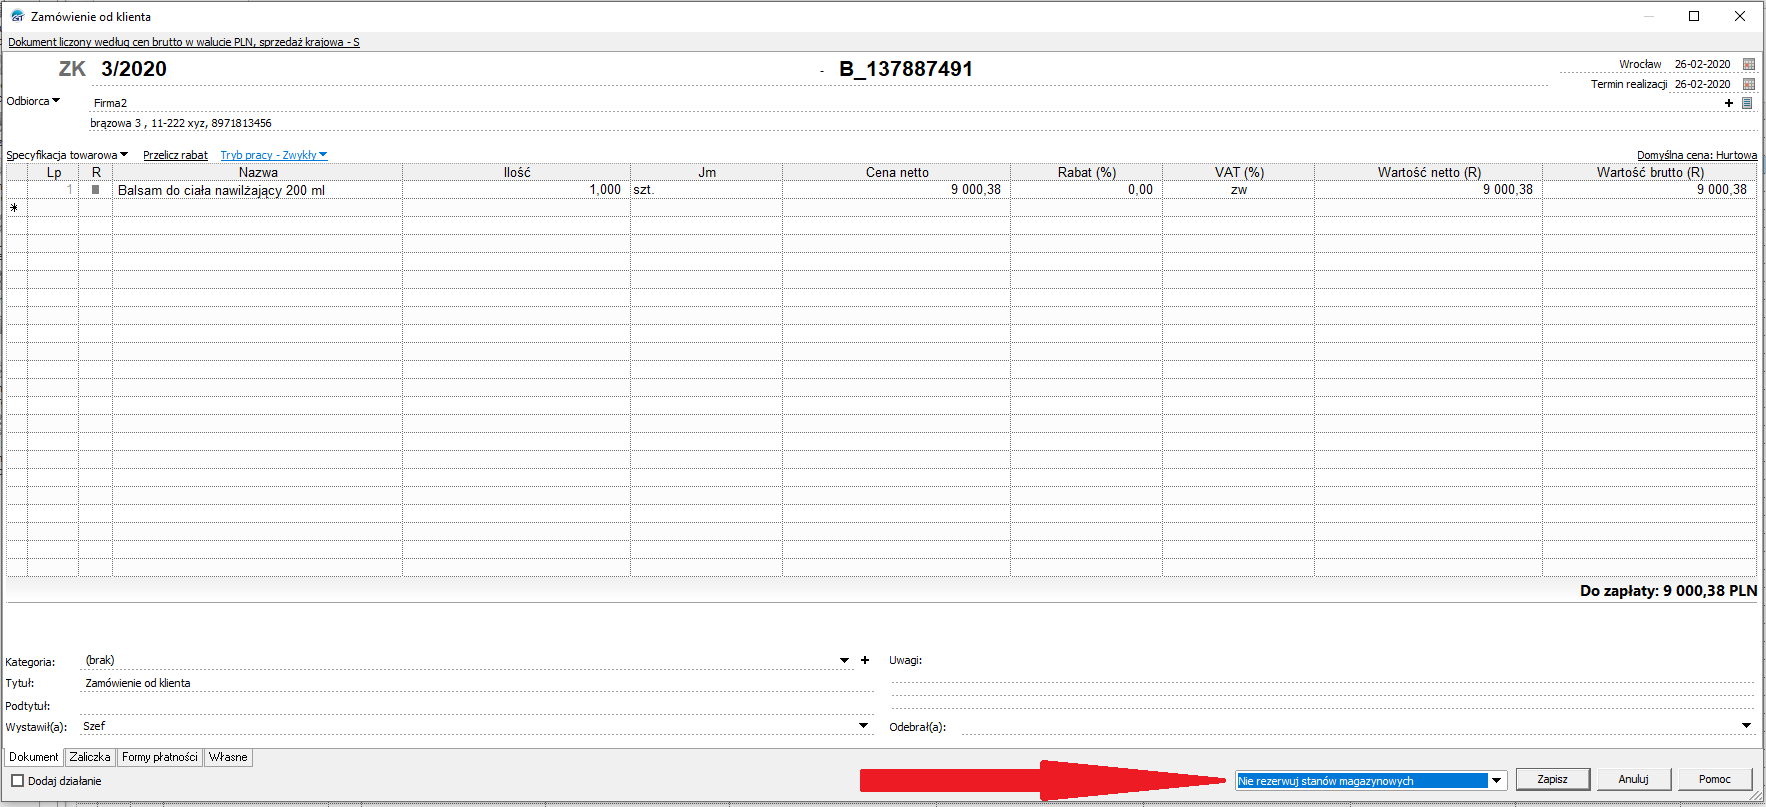Select Nie rezerwuj stanów magazynowych field

[x=1362, y=781]
